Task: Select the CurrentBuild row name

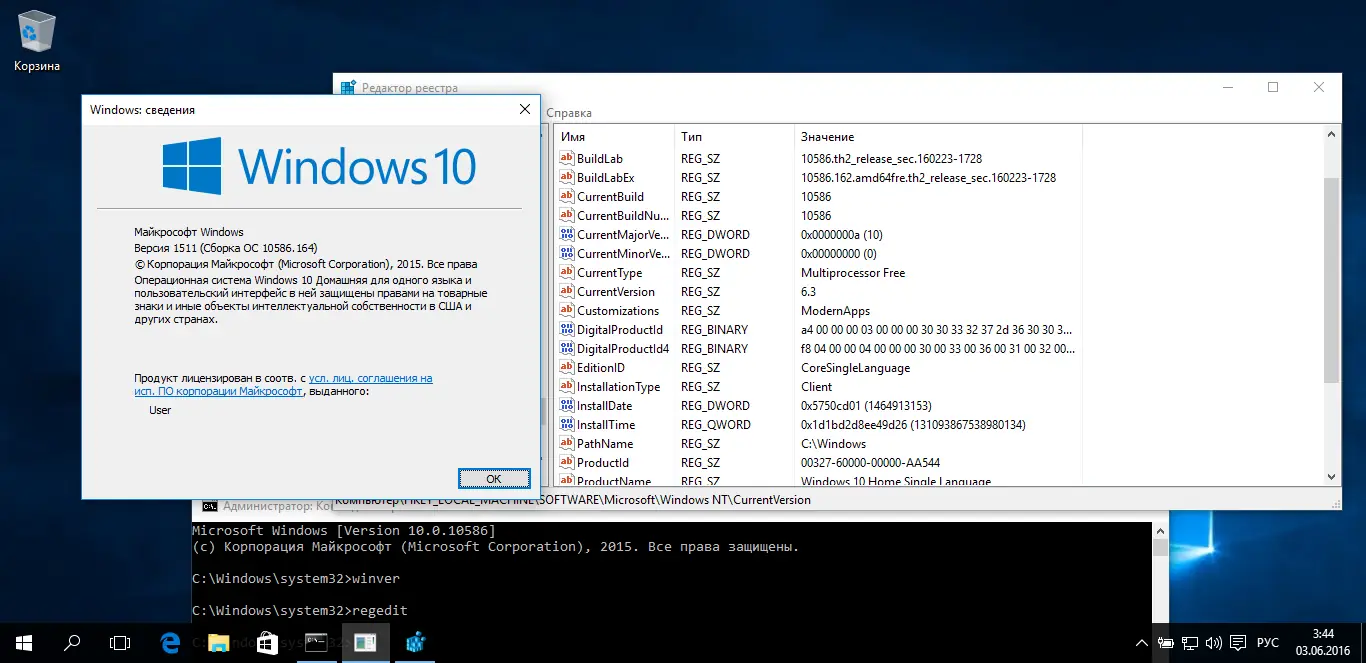Action: click(610, 197)
